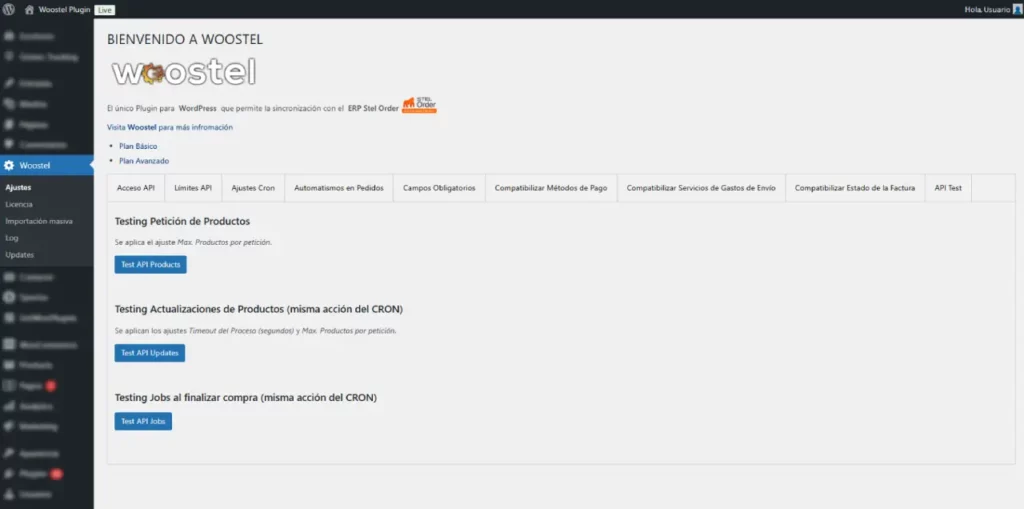Open Compatibilizar Métodos de Pago tab

click(x=551, y=188)
